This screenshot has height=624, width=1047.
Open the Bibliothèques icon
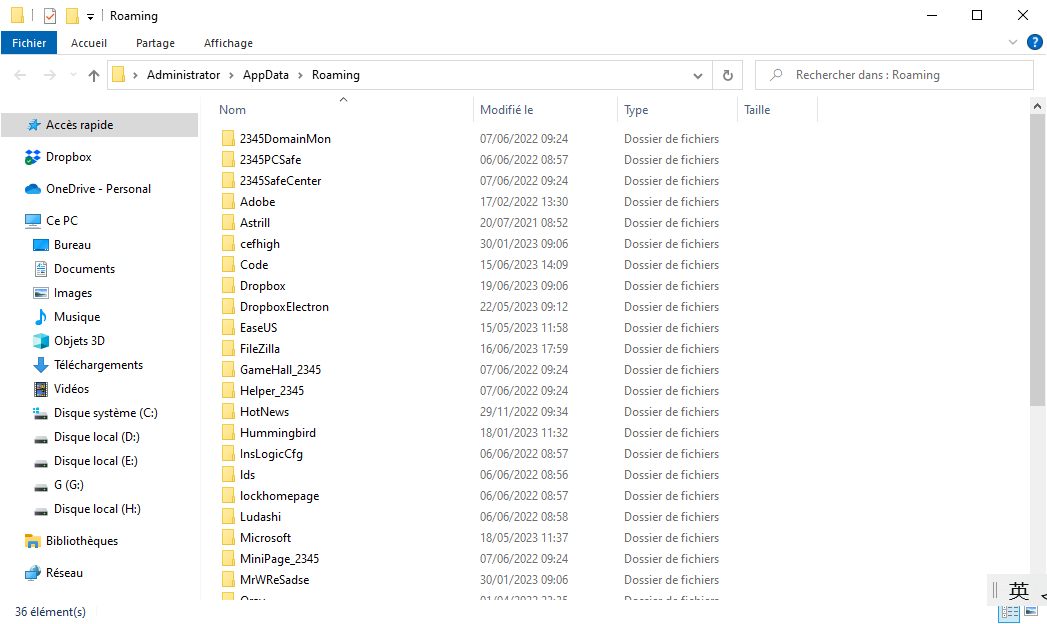coord(33,541)
